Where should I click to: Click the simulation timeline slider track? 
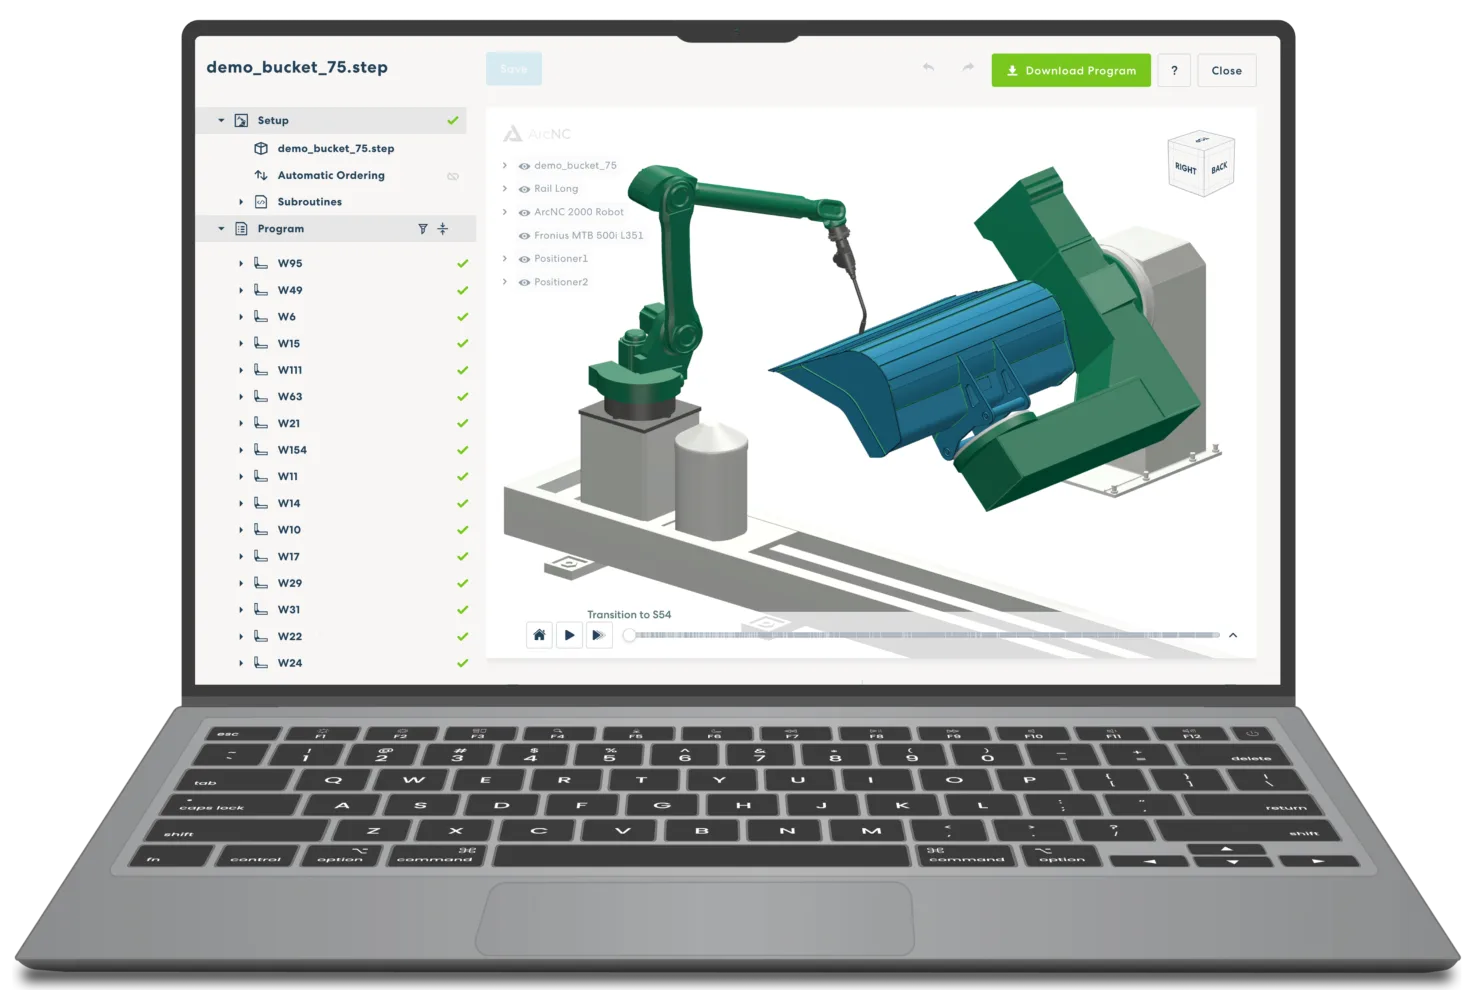pyautogui.click(x=920, y=635)
